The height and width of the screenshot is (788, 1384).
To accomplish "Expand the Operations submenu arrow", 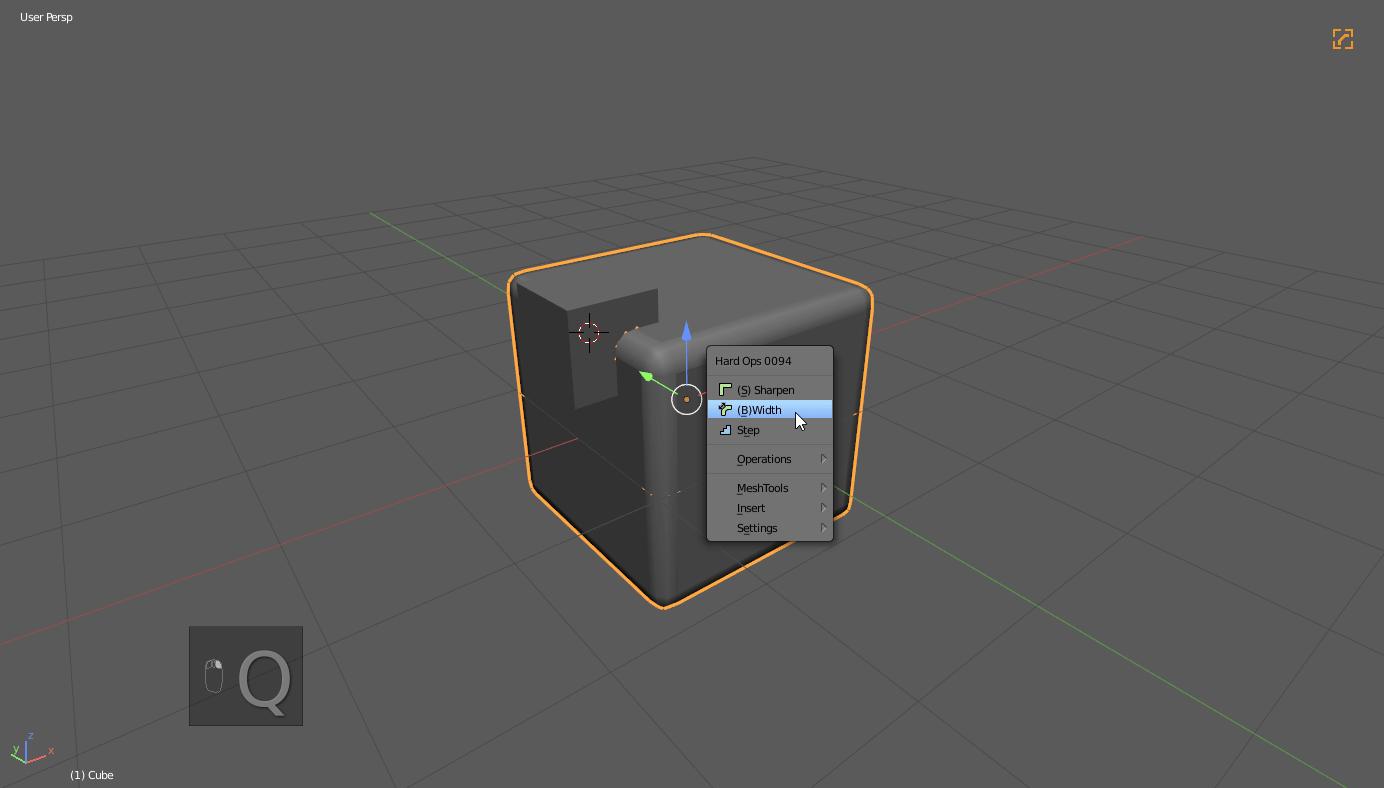I will pos(823,459).
